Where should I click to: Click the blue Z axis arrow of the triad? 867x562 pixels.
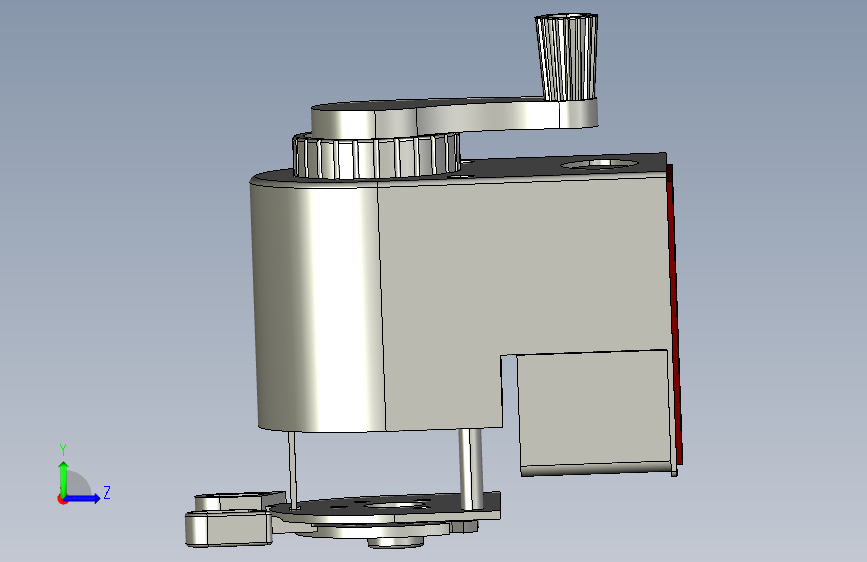pyautogui.click(x=83, y=498)
